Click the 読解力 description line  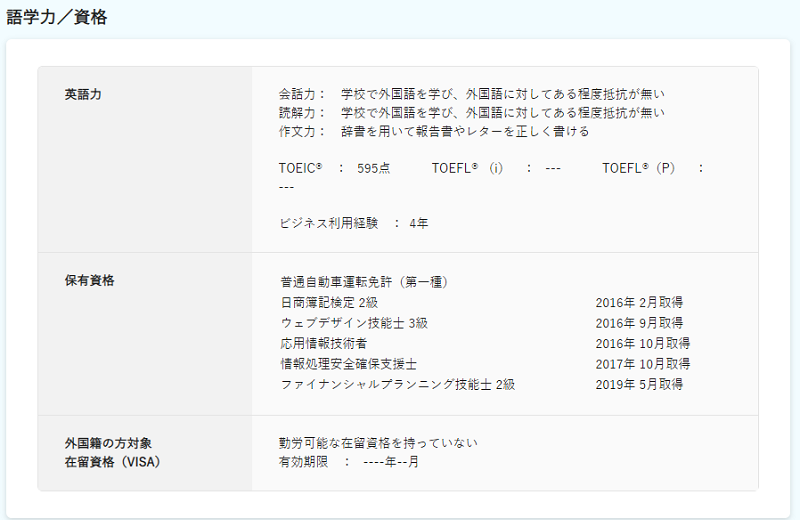pos(471,113)
